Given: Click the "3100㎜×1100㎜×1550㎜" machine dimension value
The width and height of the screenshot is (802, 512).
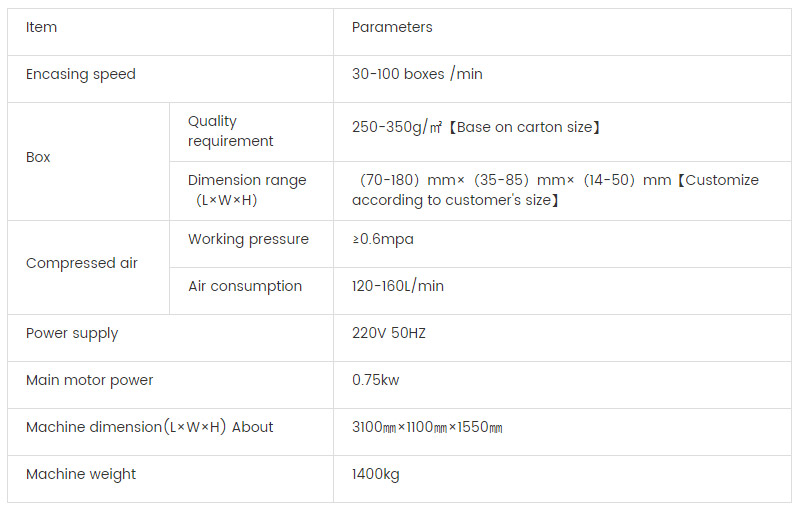Looking at the screenshot, I should pyautogui.click(x=427, y=428).
